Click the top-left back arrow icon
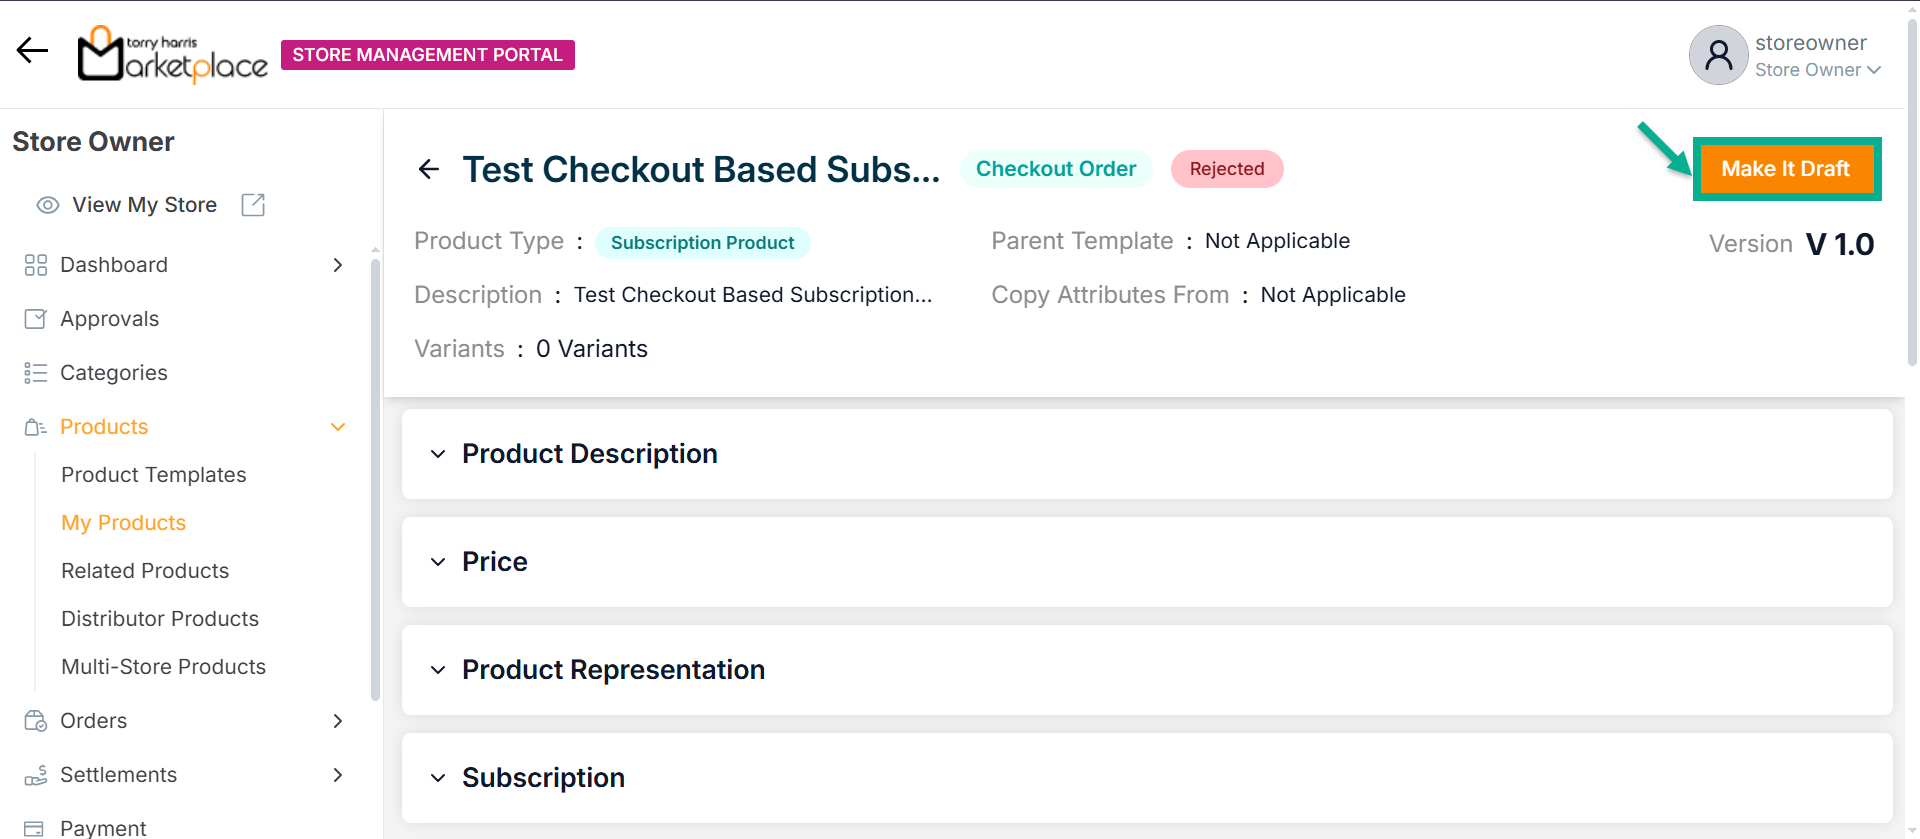Viewport: 1920px width, 839px height. tap(32, 51)
